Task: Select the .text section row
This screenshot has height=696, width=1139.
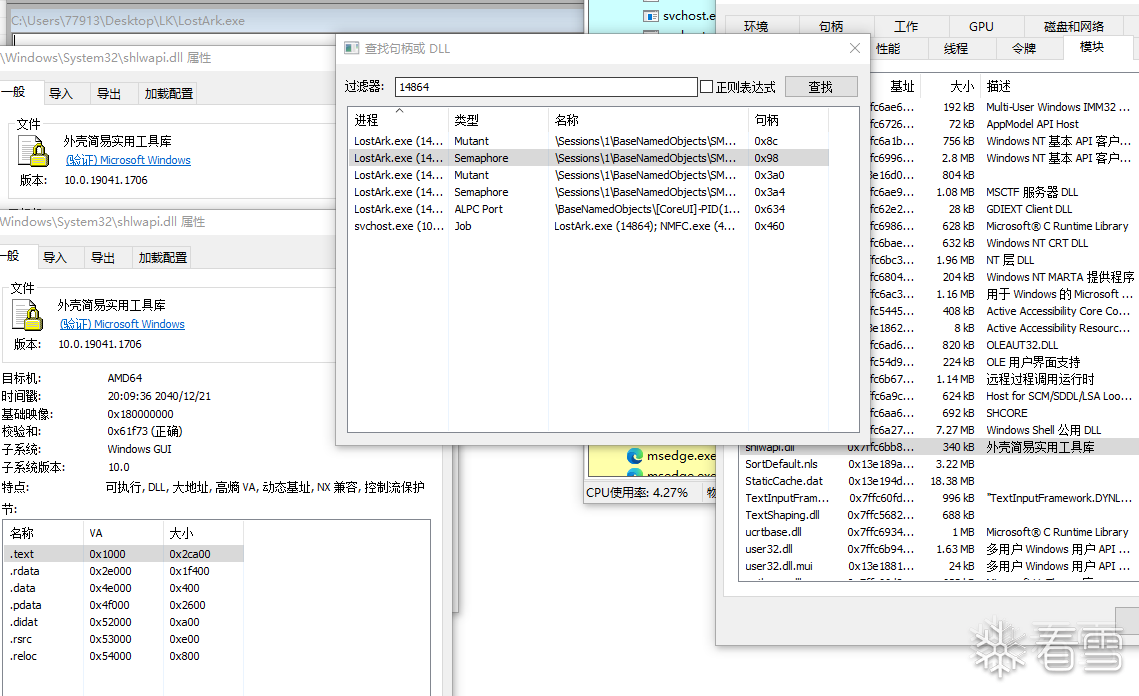Action: (x=124, y=554)
